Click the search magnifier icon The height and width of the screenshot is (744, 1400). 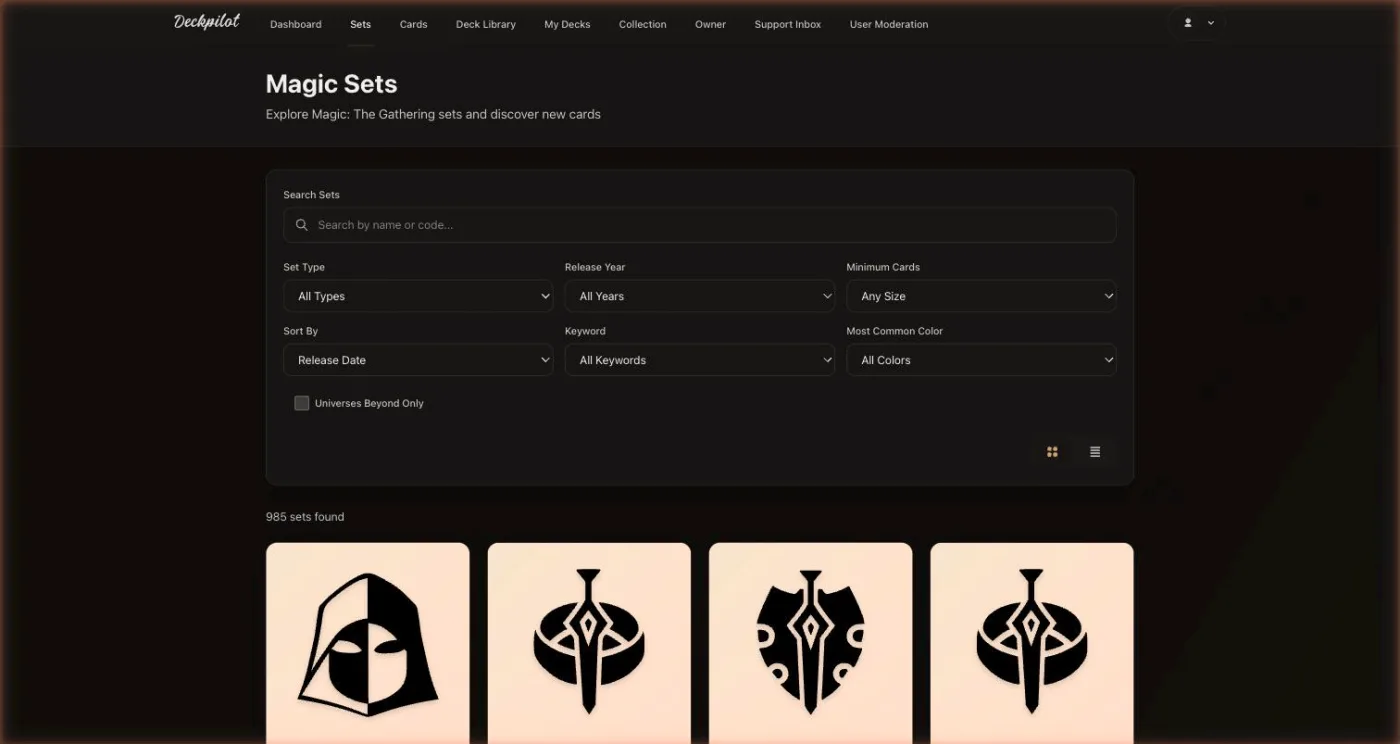tap(302, 225)
